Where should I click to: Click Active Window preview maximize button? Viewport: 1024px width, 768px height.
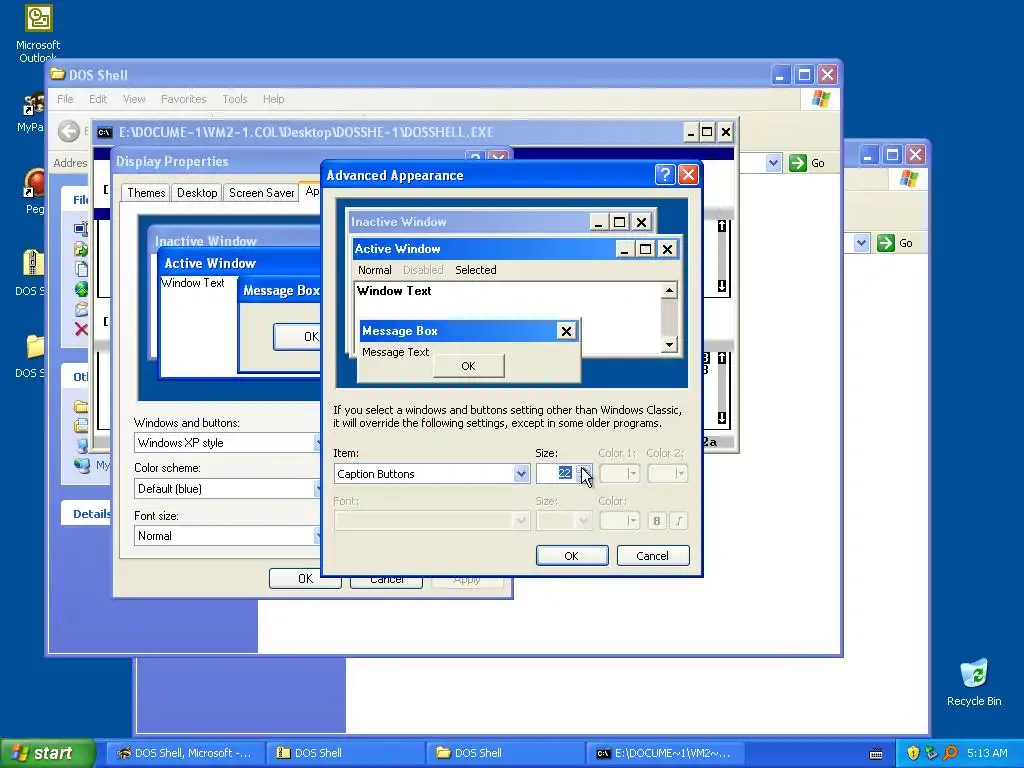645,249
